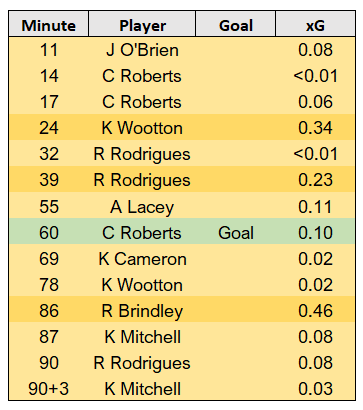The height and width of the screenshot is (410, 363).
Task: Click the Goal column header
Action: 236,25
